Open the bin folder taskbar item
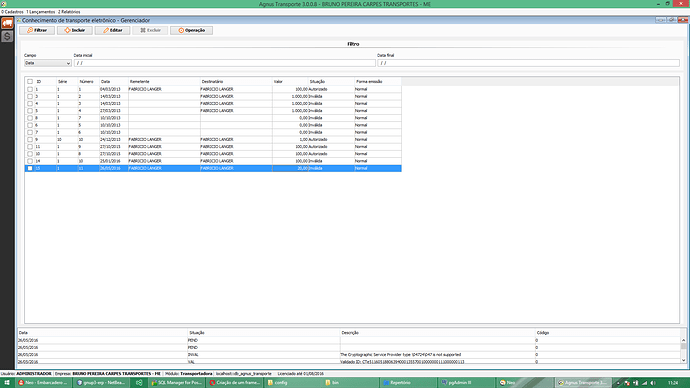This screenshot has height=388, width=690. pos(350,383)
